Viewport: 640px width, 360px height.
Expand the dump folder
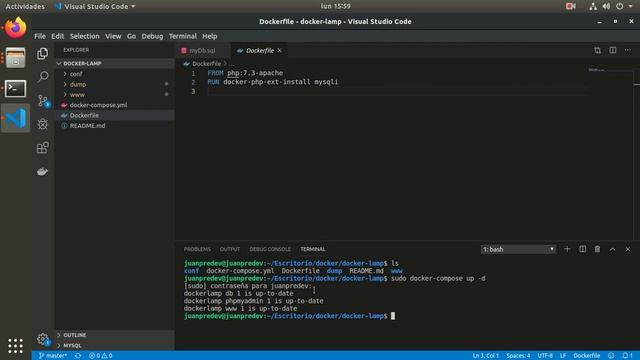(x=115, y=84)
